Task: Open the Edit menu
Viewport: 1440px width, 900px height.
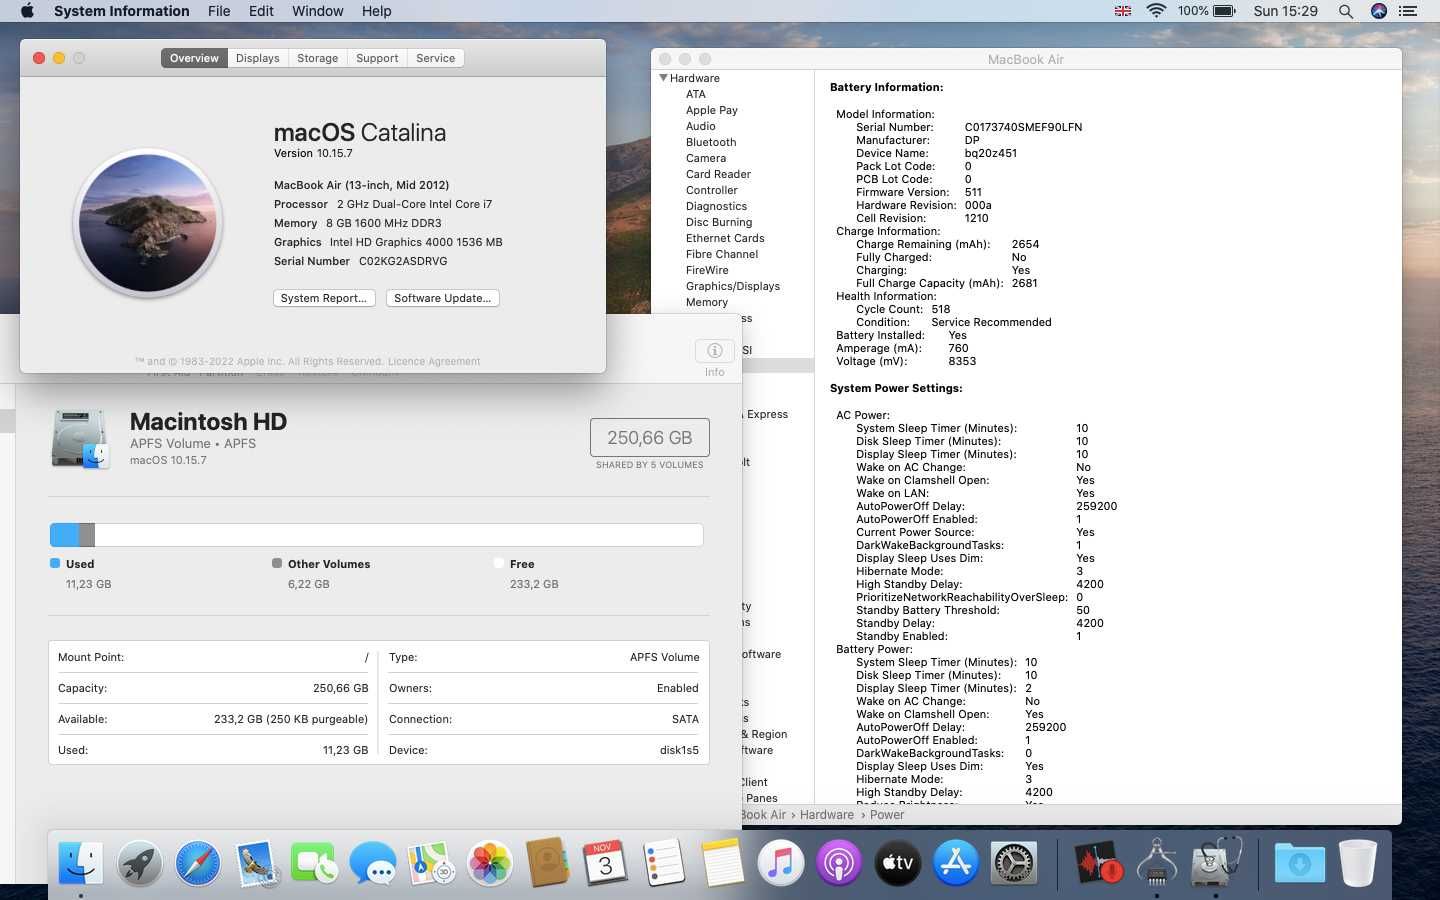Action: pos(261,11)
